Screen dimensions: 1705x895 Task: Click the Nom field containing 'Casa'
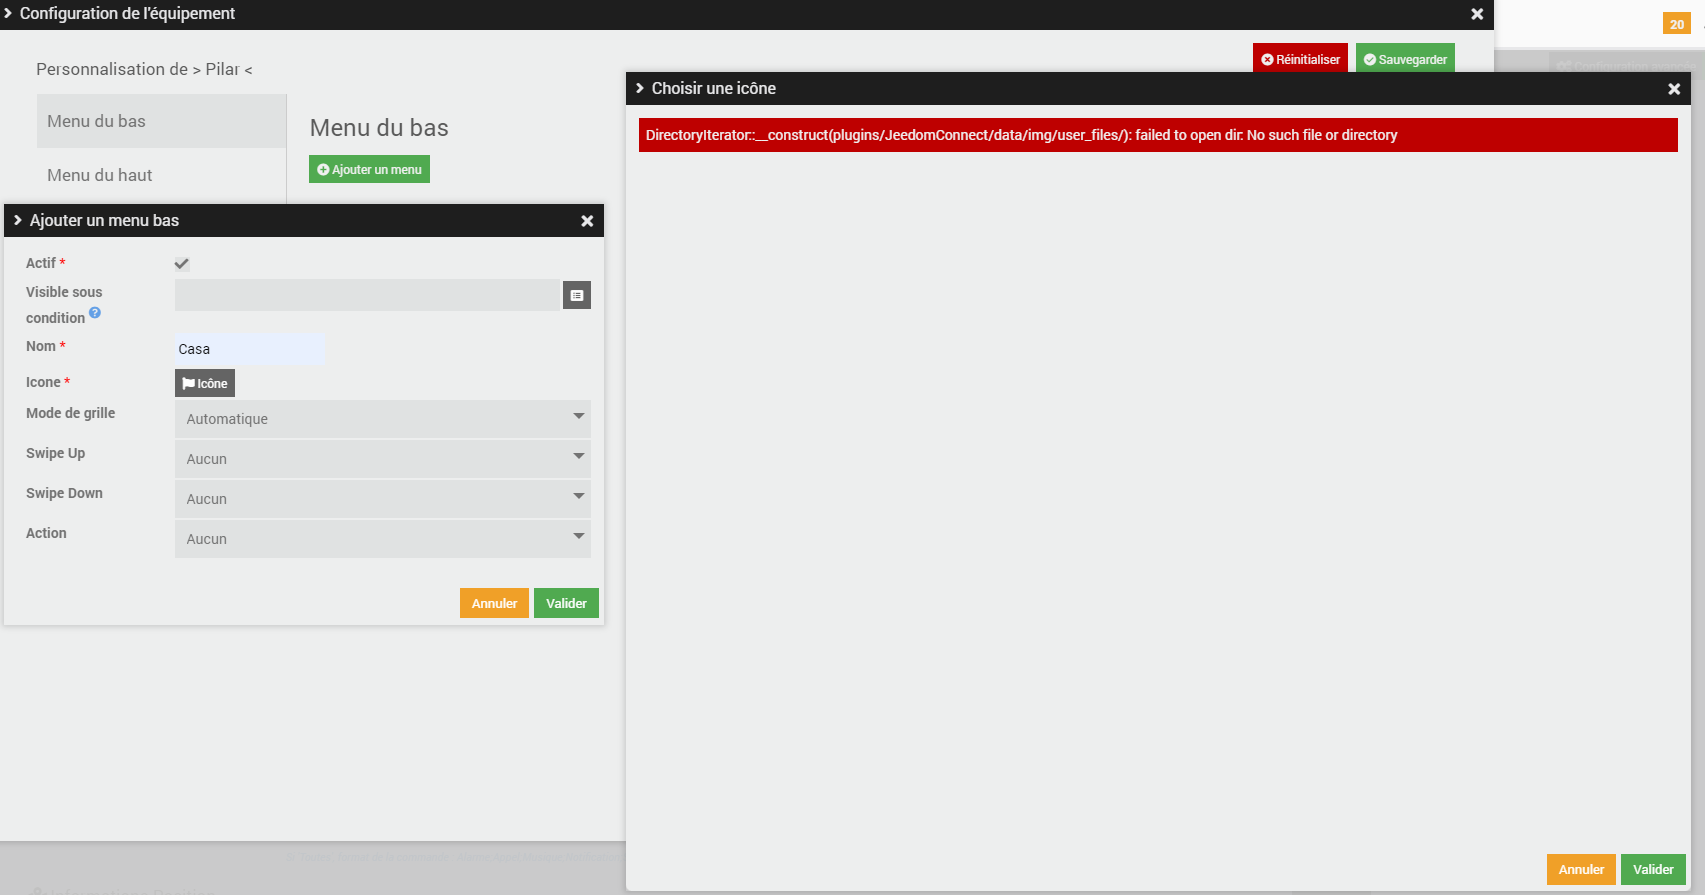coord(250,349)
